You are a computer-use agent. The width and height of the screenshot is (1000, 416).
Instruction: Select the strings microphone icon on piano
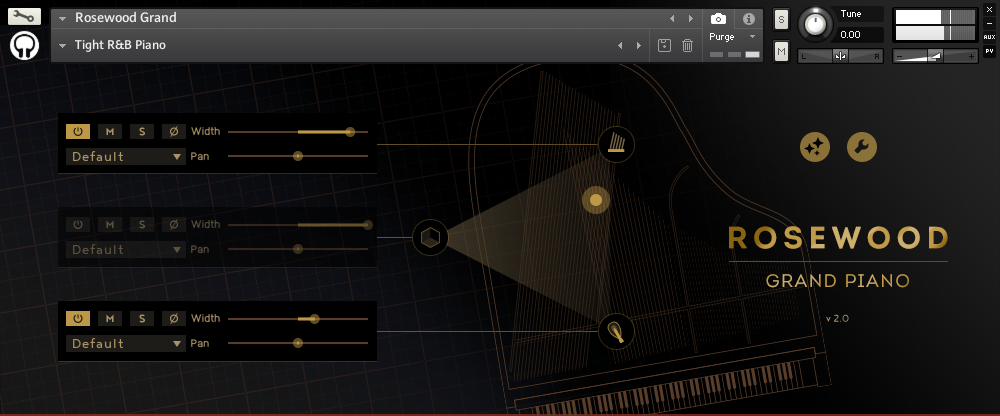coord(617,143)
